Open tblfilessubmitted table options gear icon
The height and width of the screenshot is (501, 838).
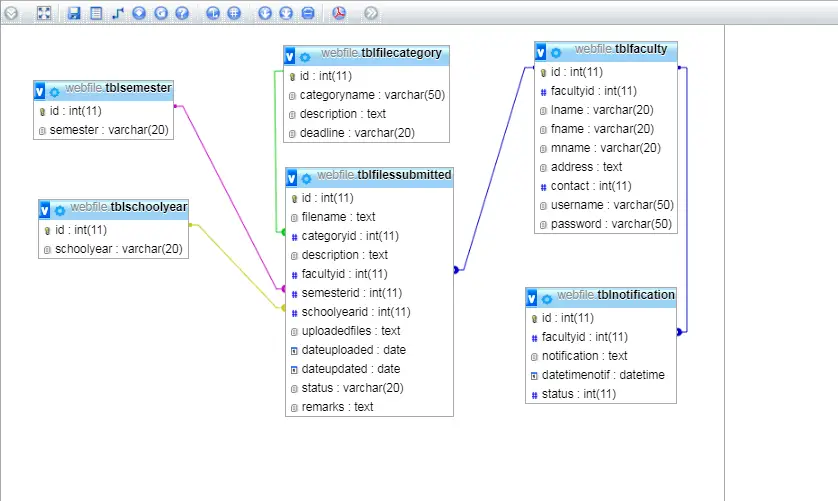306,178
